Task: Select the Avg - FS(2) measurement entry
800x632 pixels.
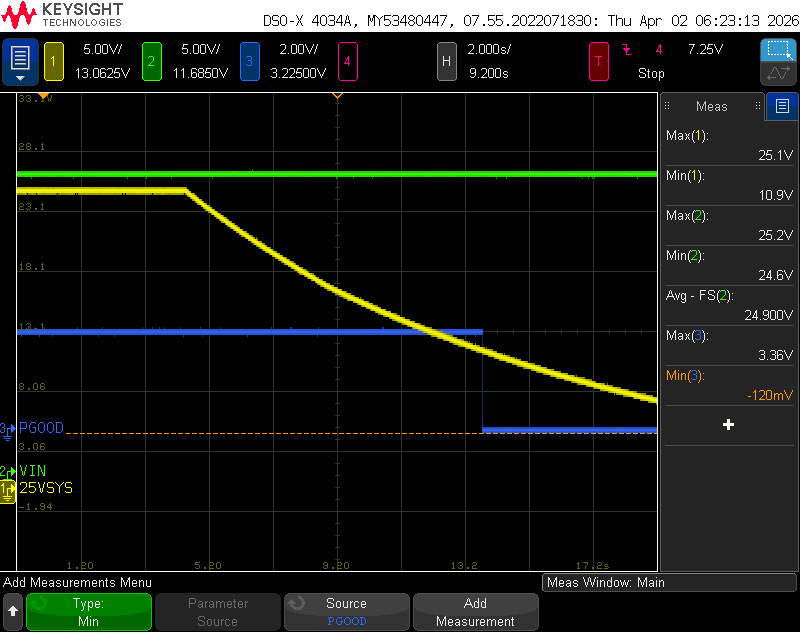Action: pyautogui.click(x=730, y=306)
